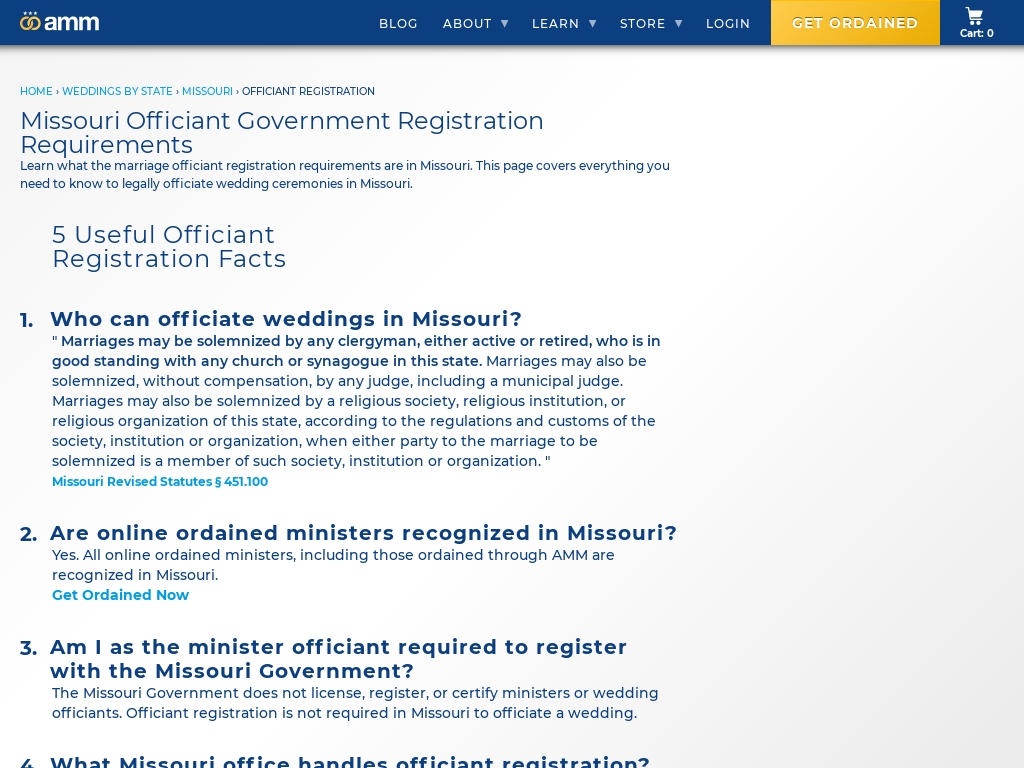Image resolution: width=1024 pixels, height=768 pixels.
Task: Click the 'Learn what the marriage officiant' intro text
Action: point(345,174)
